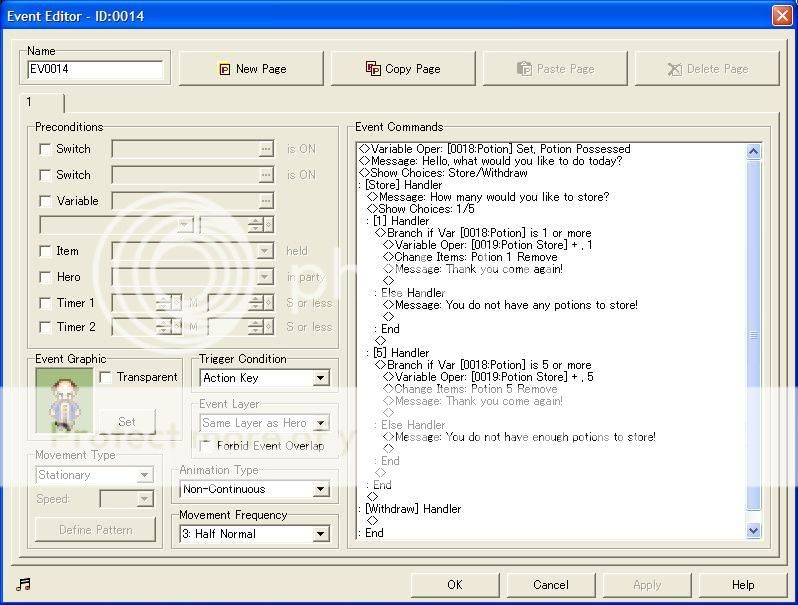Switch to page tab 1

(40, 102)
